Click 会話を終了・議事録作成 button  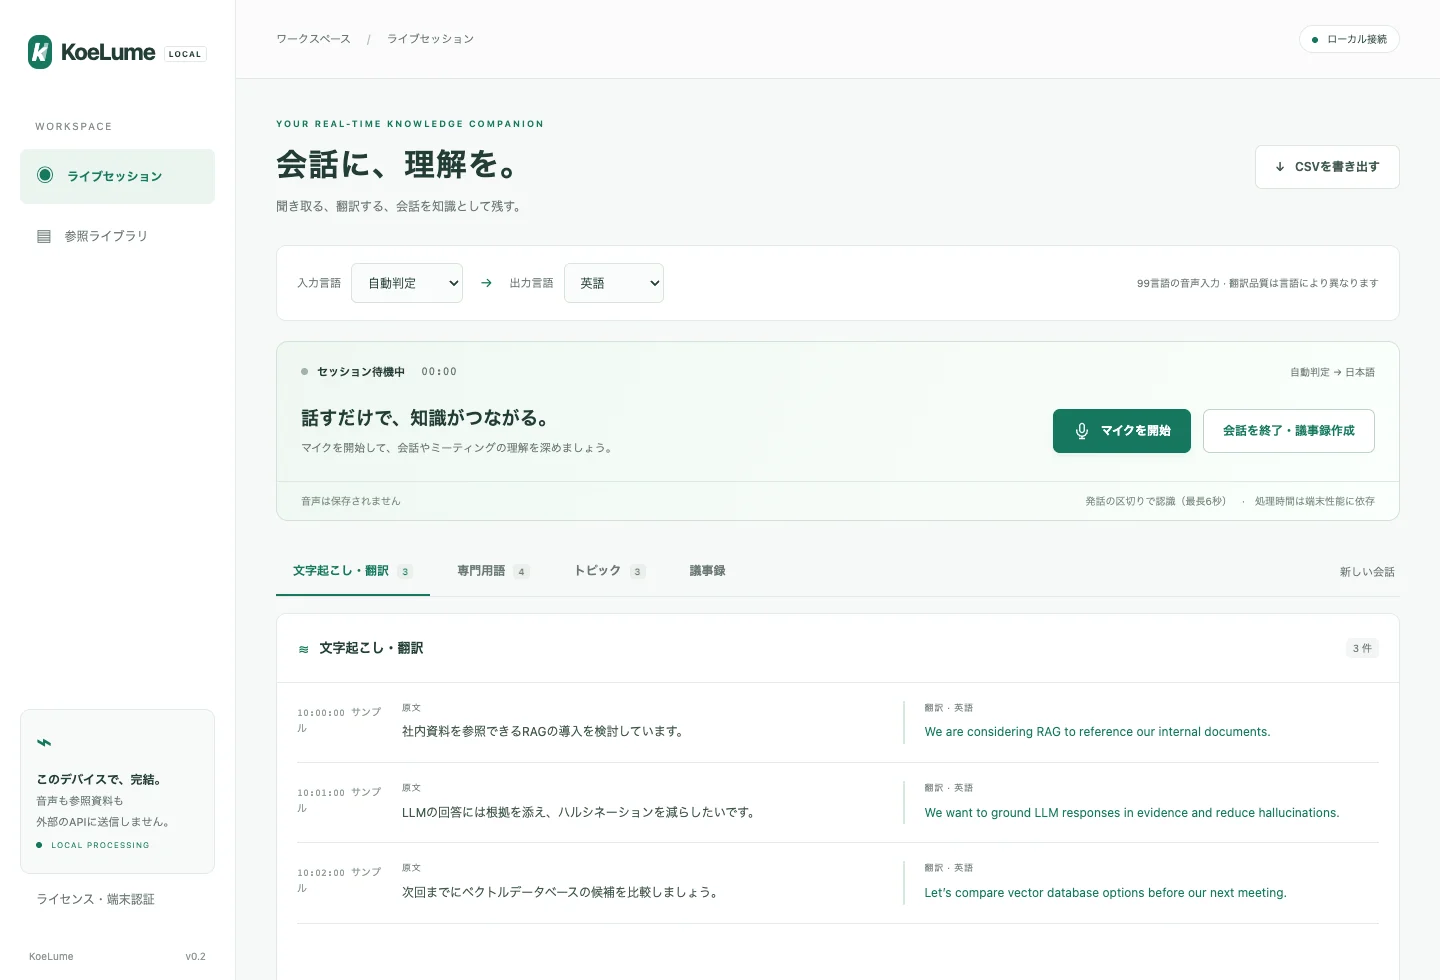point(1289,431)
